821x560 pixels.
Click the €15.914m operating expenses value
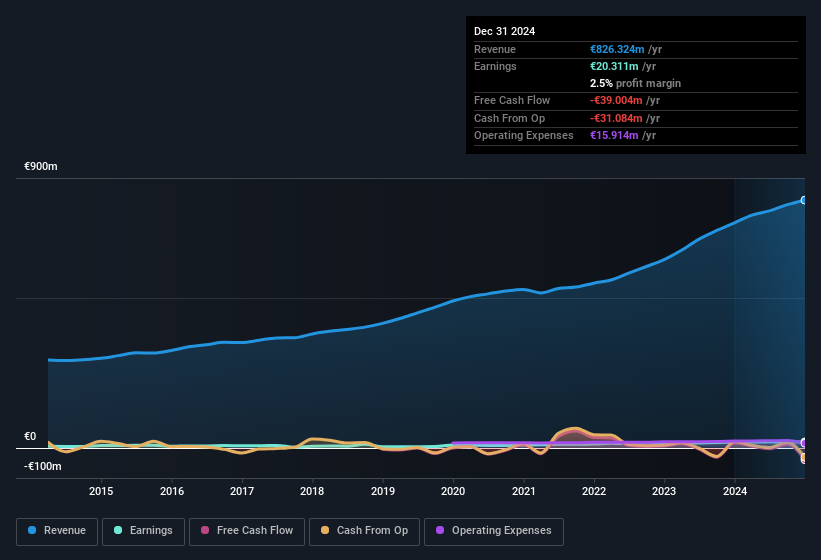[x=614, y=136]
